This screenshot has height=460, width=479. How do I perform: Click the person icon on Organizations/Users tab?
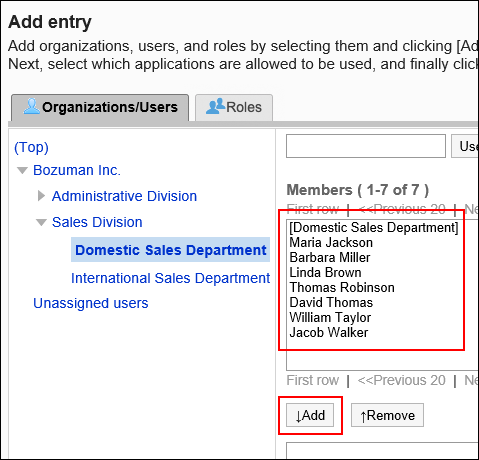tap(32, 106)
